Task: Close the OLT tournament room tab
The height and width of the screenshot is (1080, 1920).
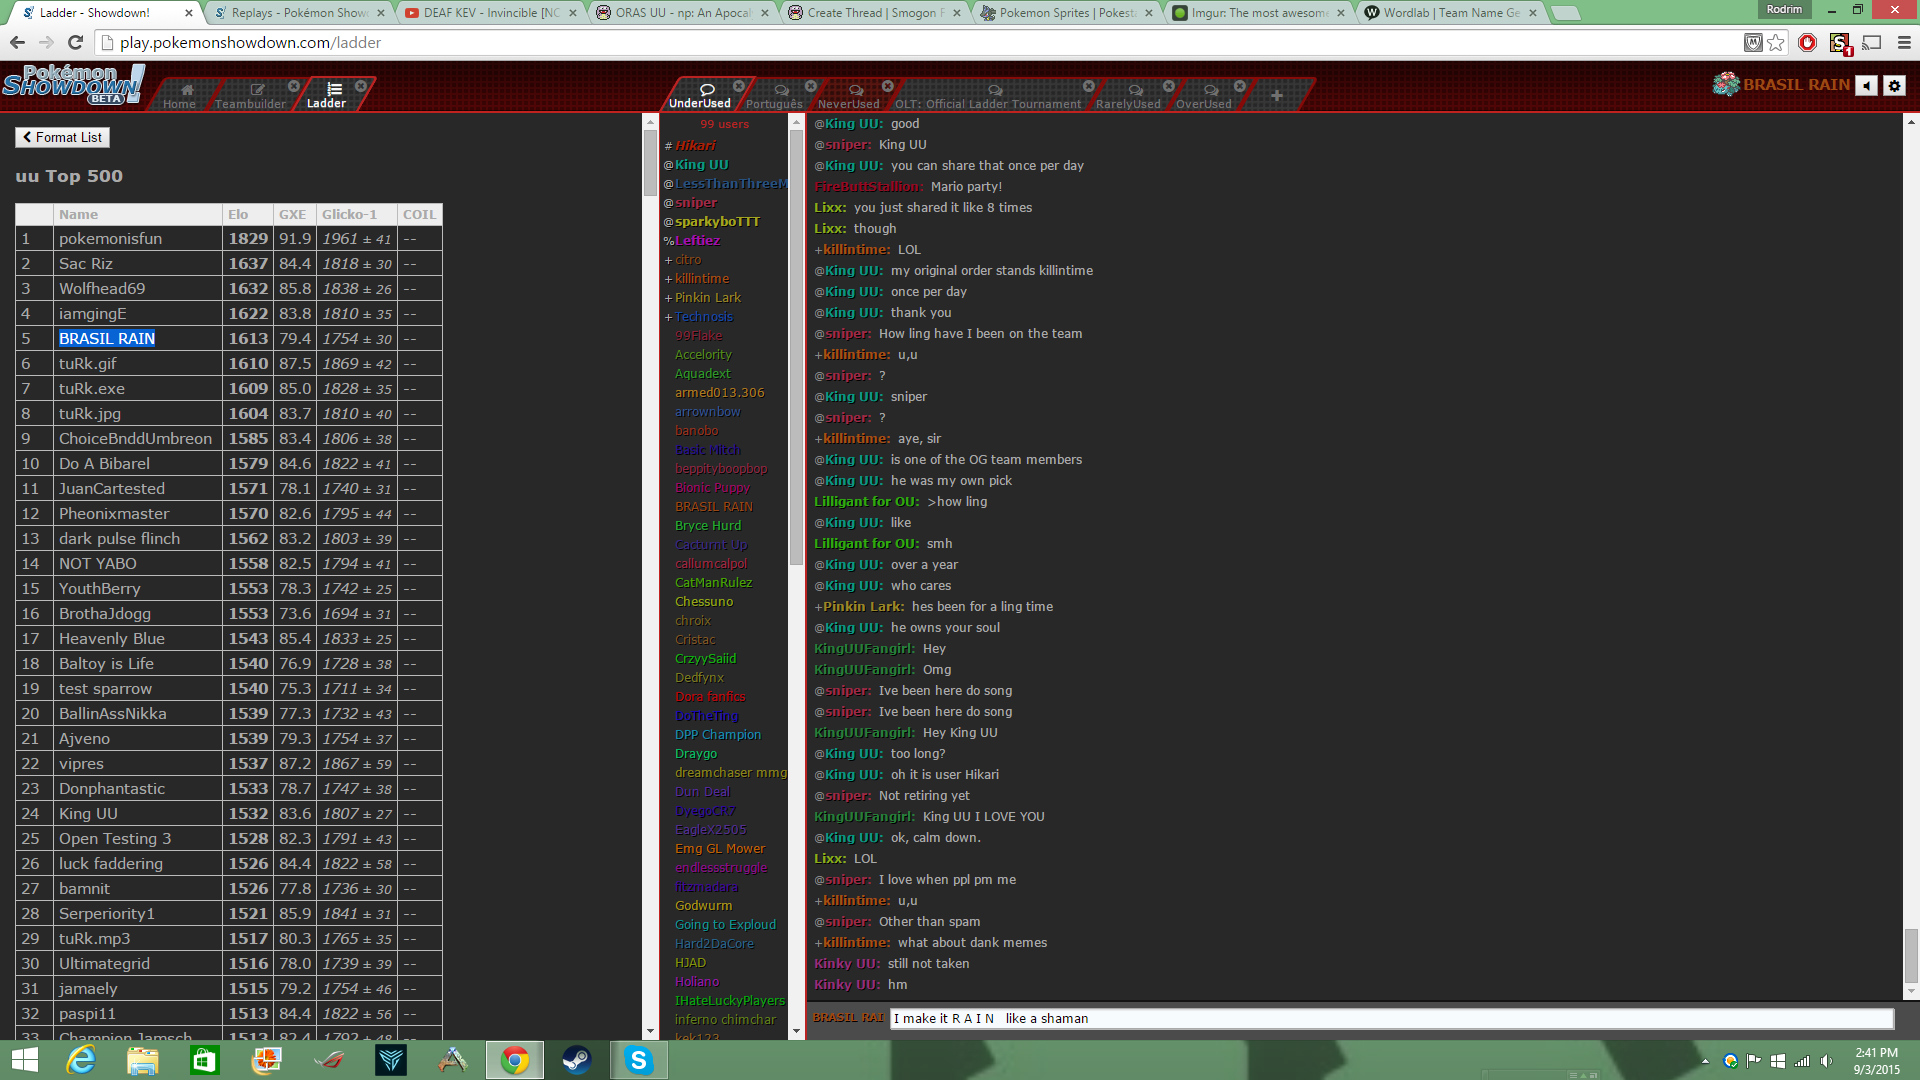Action: 1089,86
